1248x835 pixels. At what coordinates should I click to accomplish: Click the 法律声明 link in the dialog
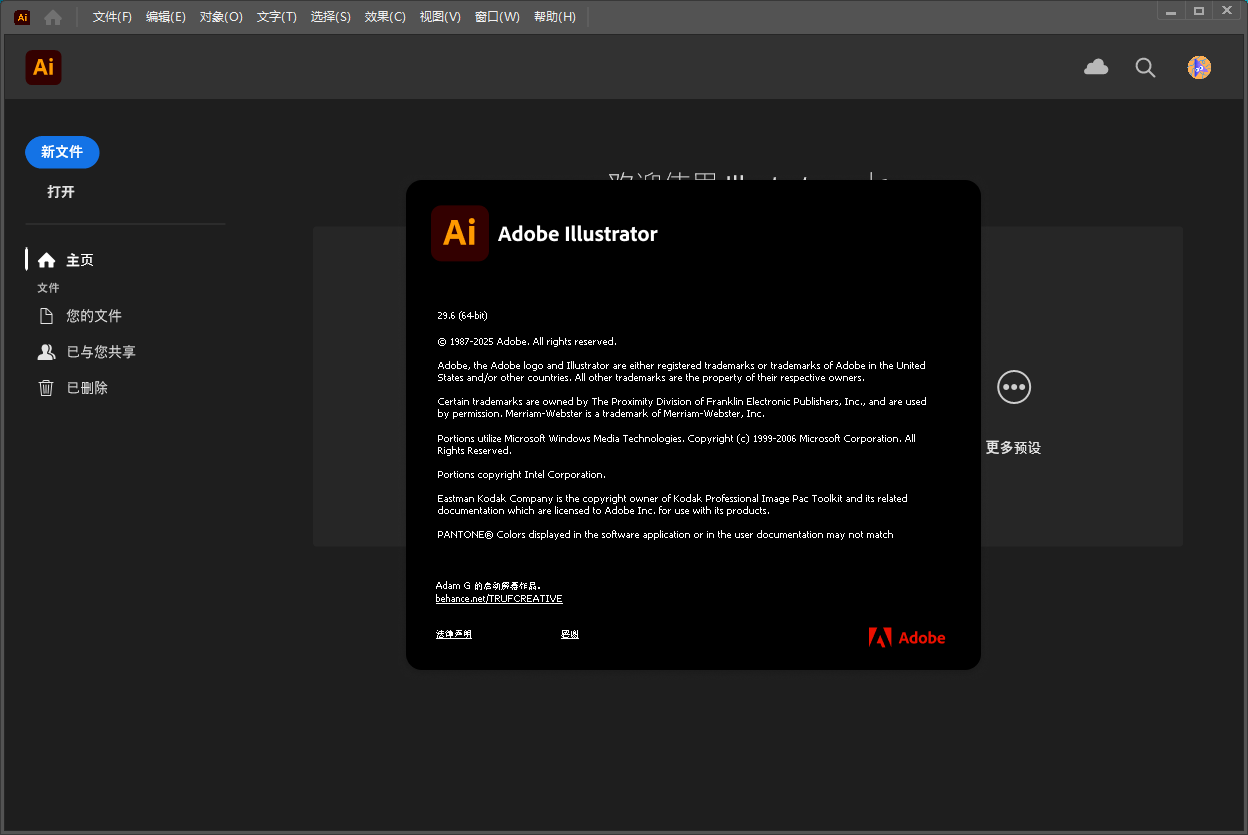click(452, 633)
